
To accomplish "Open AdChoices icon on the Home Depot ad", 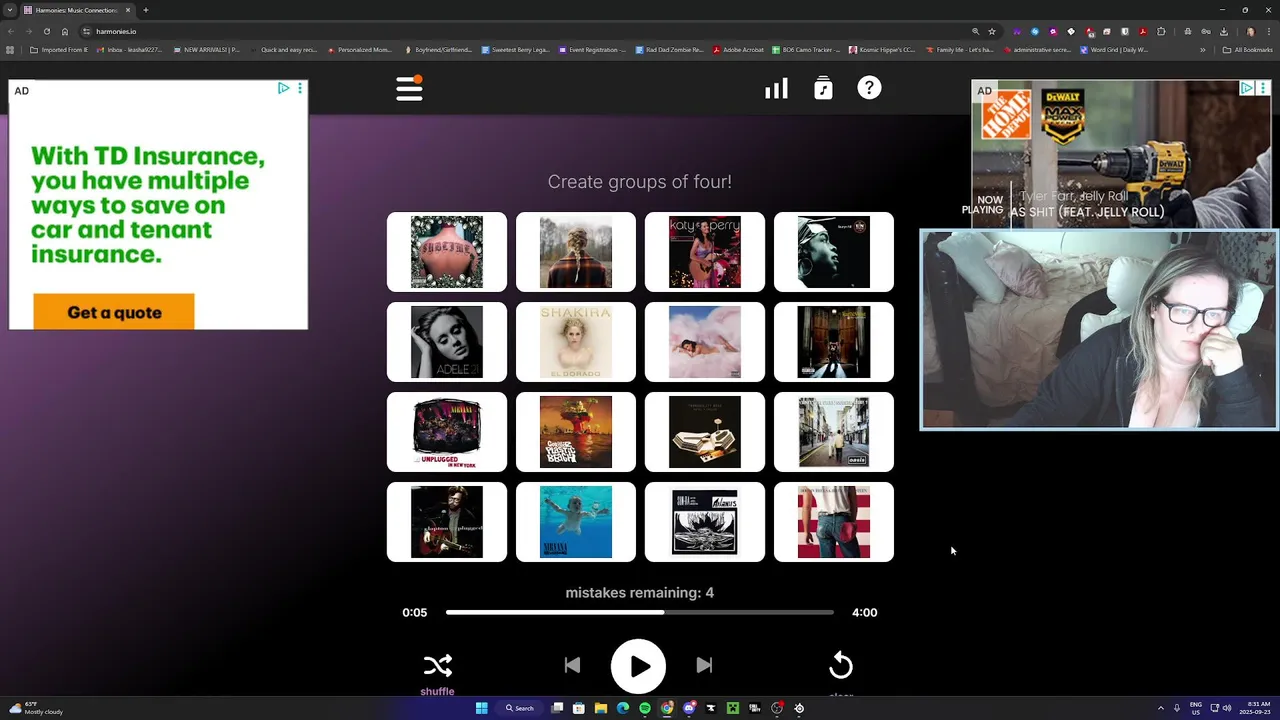I will (1247, 89).
